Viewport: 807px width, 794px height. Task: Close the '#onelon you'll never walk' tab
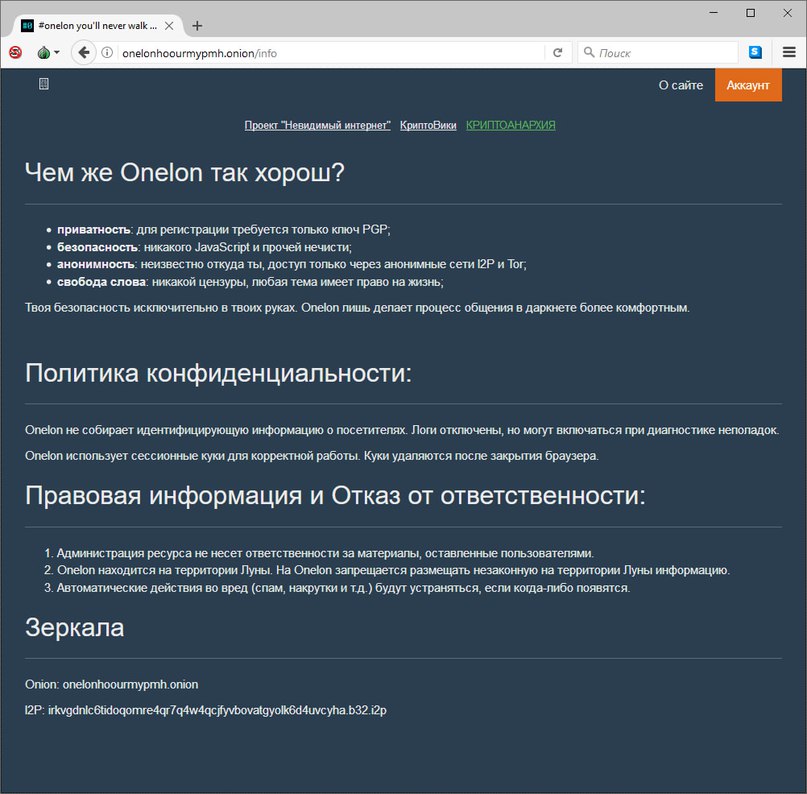click(x=169, y=25)
